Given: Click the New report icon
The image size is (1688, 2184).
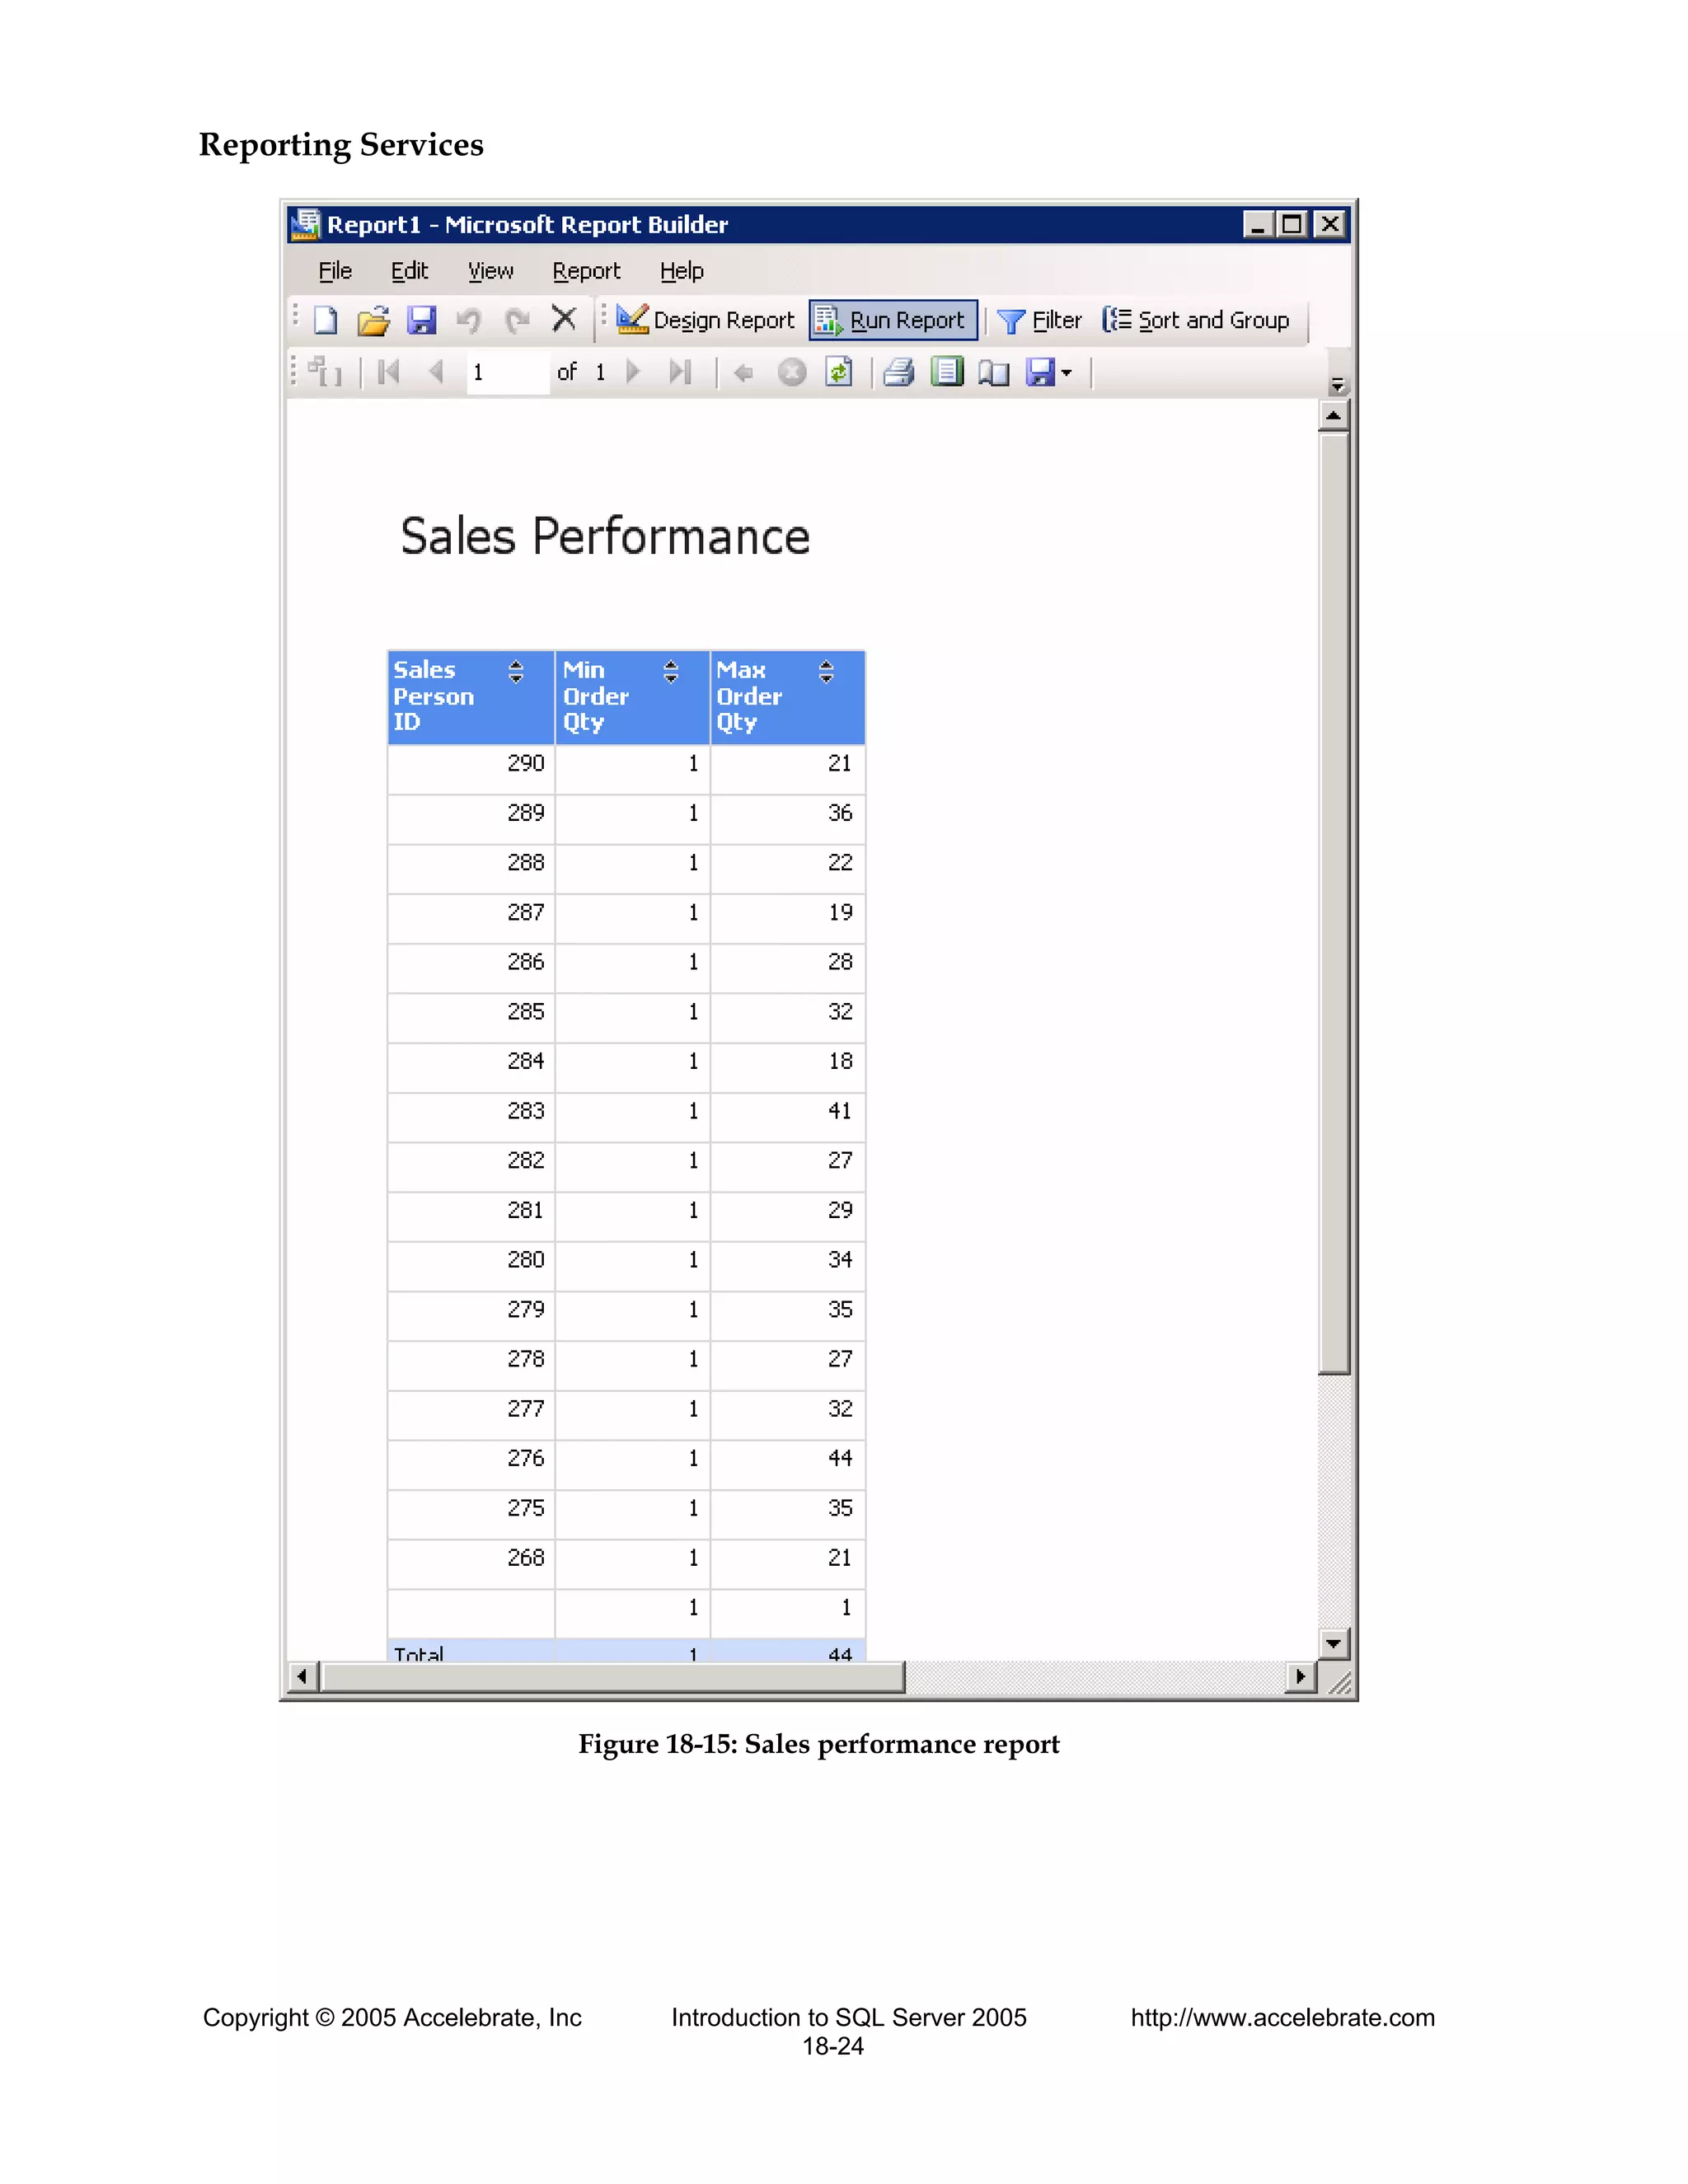Looking at the screenshot, I should (326, 320).
